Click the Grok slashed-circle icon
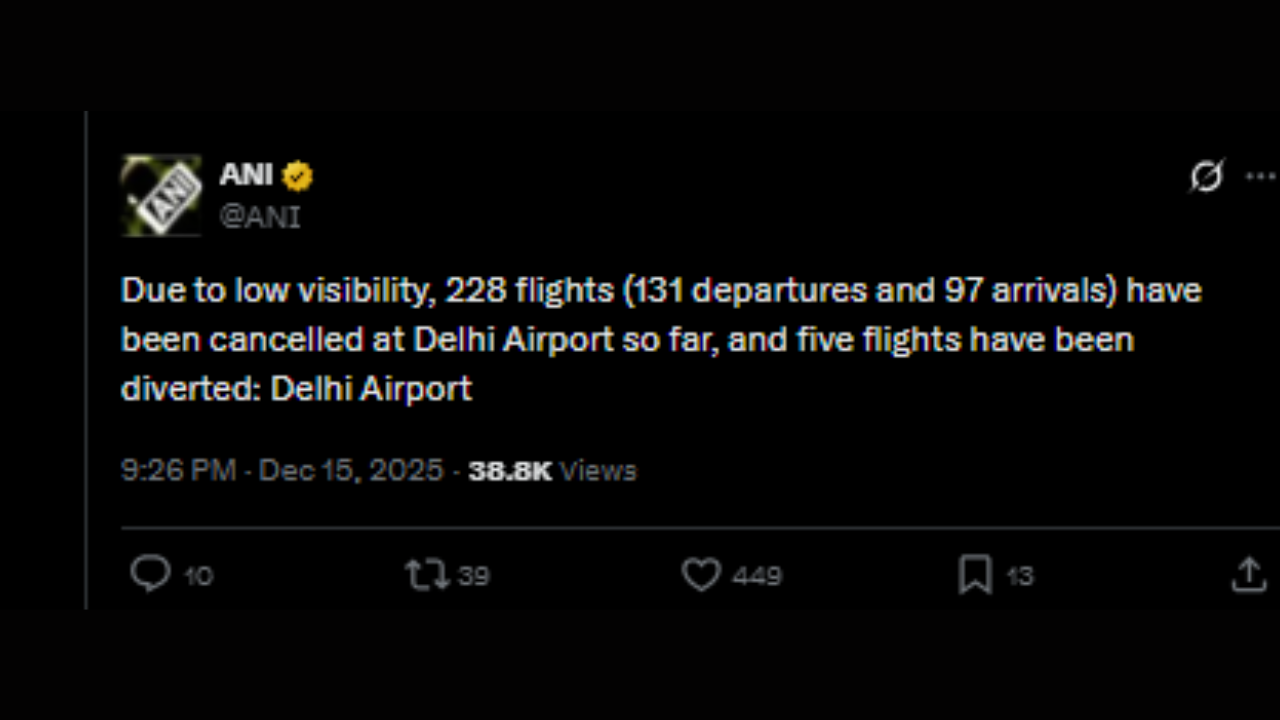 coord(1206,177)
